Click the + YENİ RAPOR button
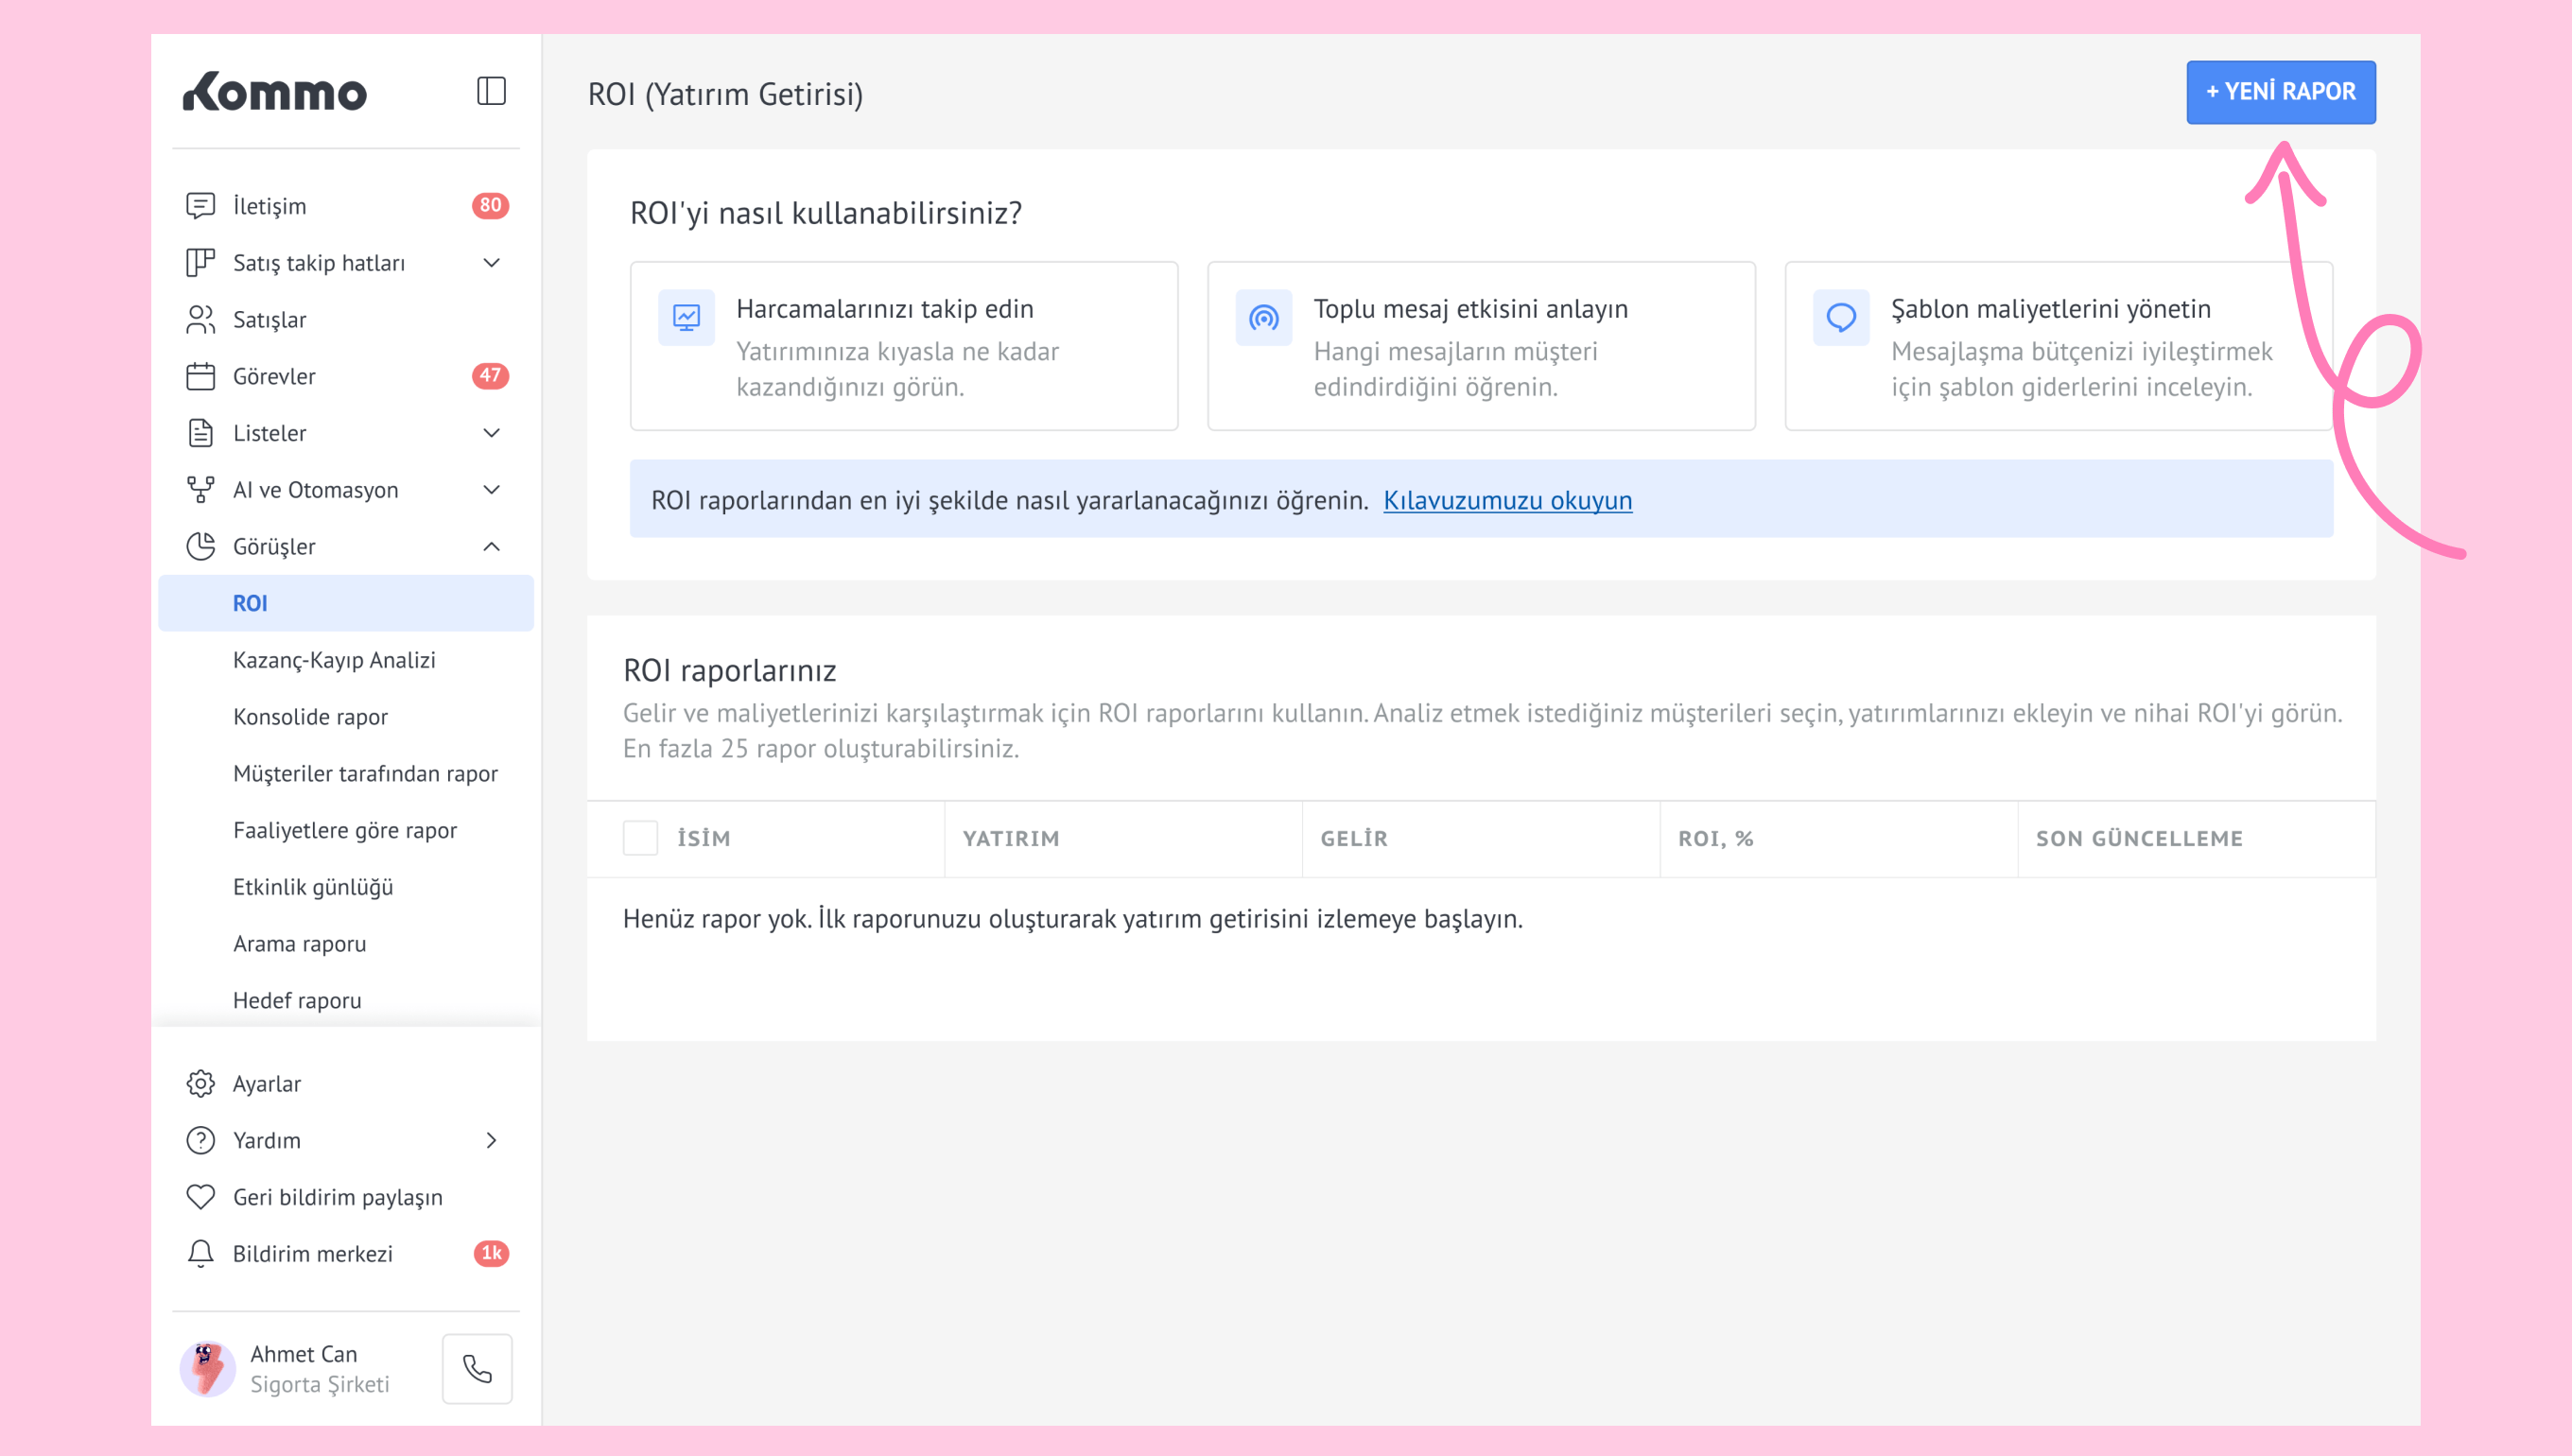The image size is (2572, 1456). point(2280,92)
